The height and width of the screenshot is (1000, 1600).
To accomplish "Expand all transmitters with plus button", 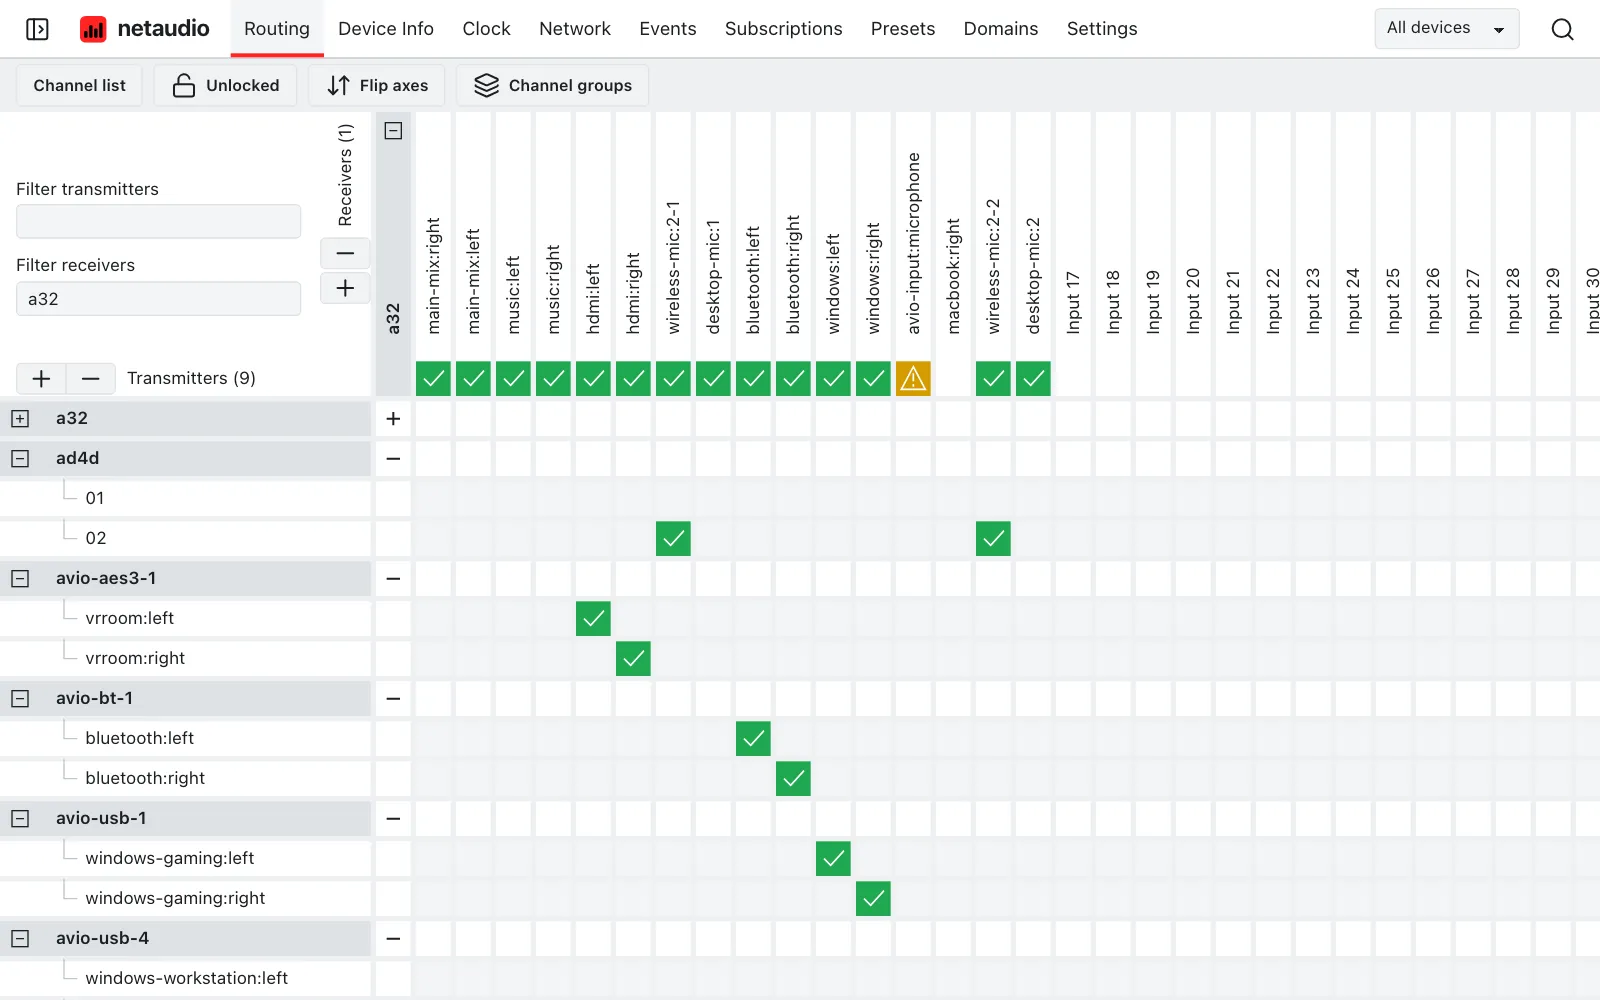I will coord(41,379).
